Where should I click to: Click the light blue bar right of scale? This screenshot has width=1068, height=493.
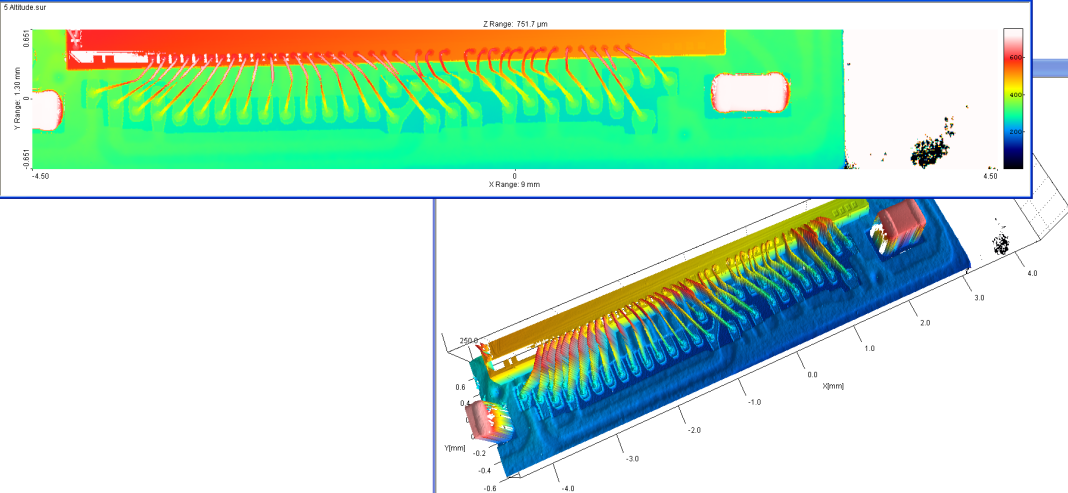1048,68
